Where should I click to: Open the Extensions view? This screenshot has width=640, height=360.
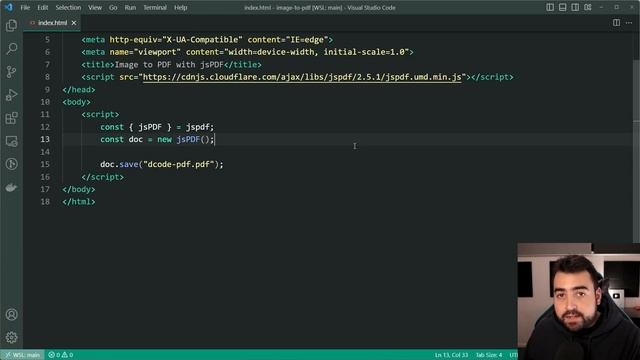[11, 118]
